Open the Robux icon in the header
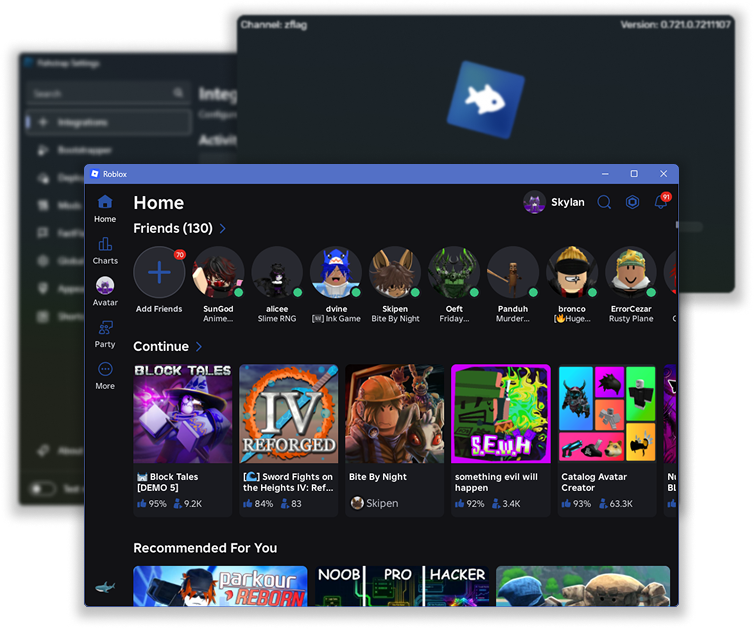Screen dimensions: 754x629 tap(632, 202)
